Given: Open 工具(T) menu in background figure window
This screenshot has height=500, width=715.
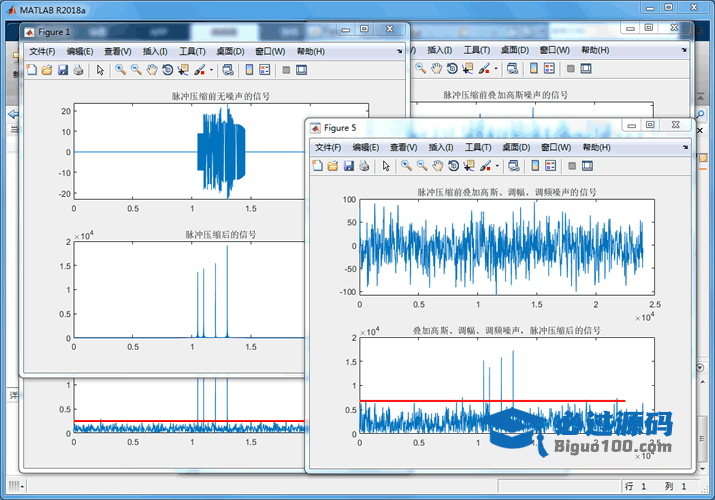Looking at the screenshot, I should (x=477, y=50).
